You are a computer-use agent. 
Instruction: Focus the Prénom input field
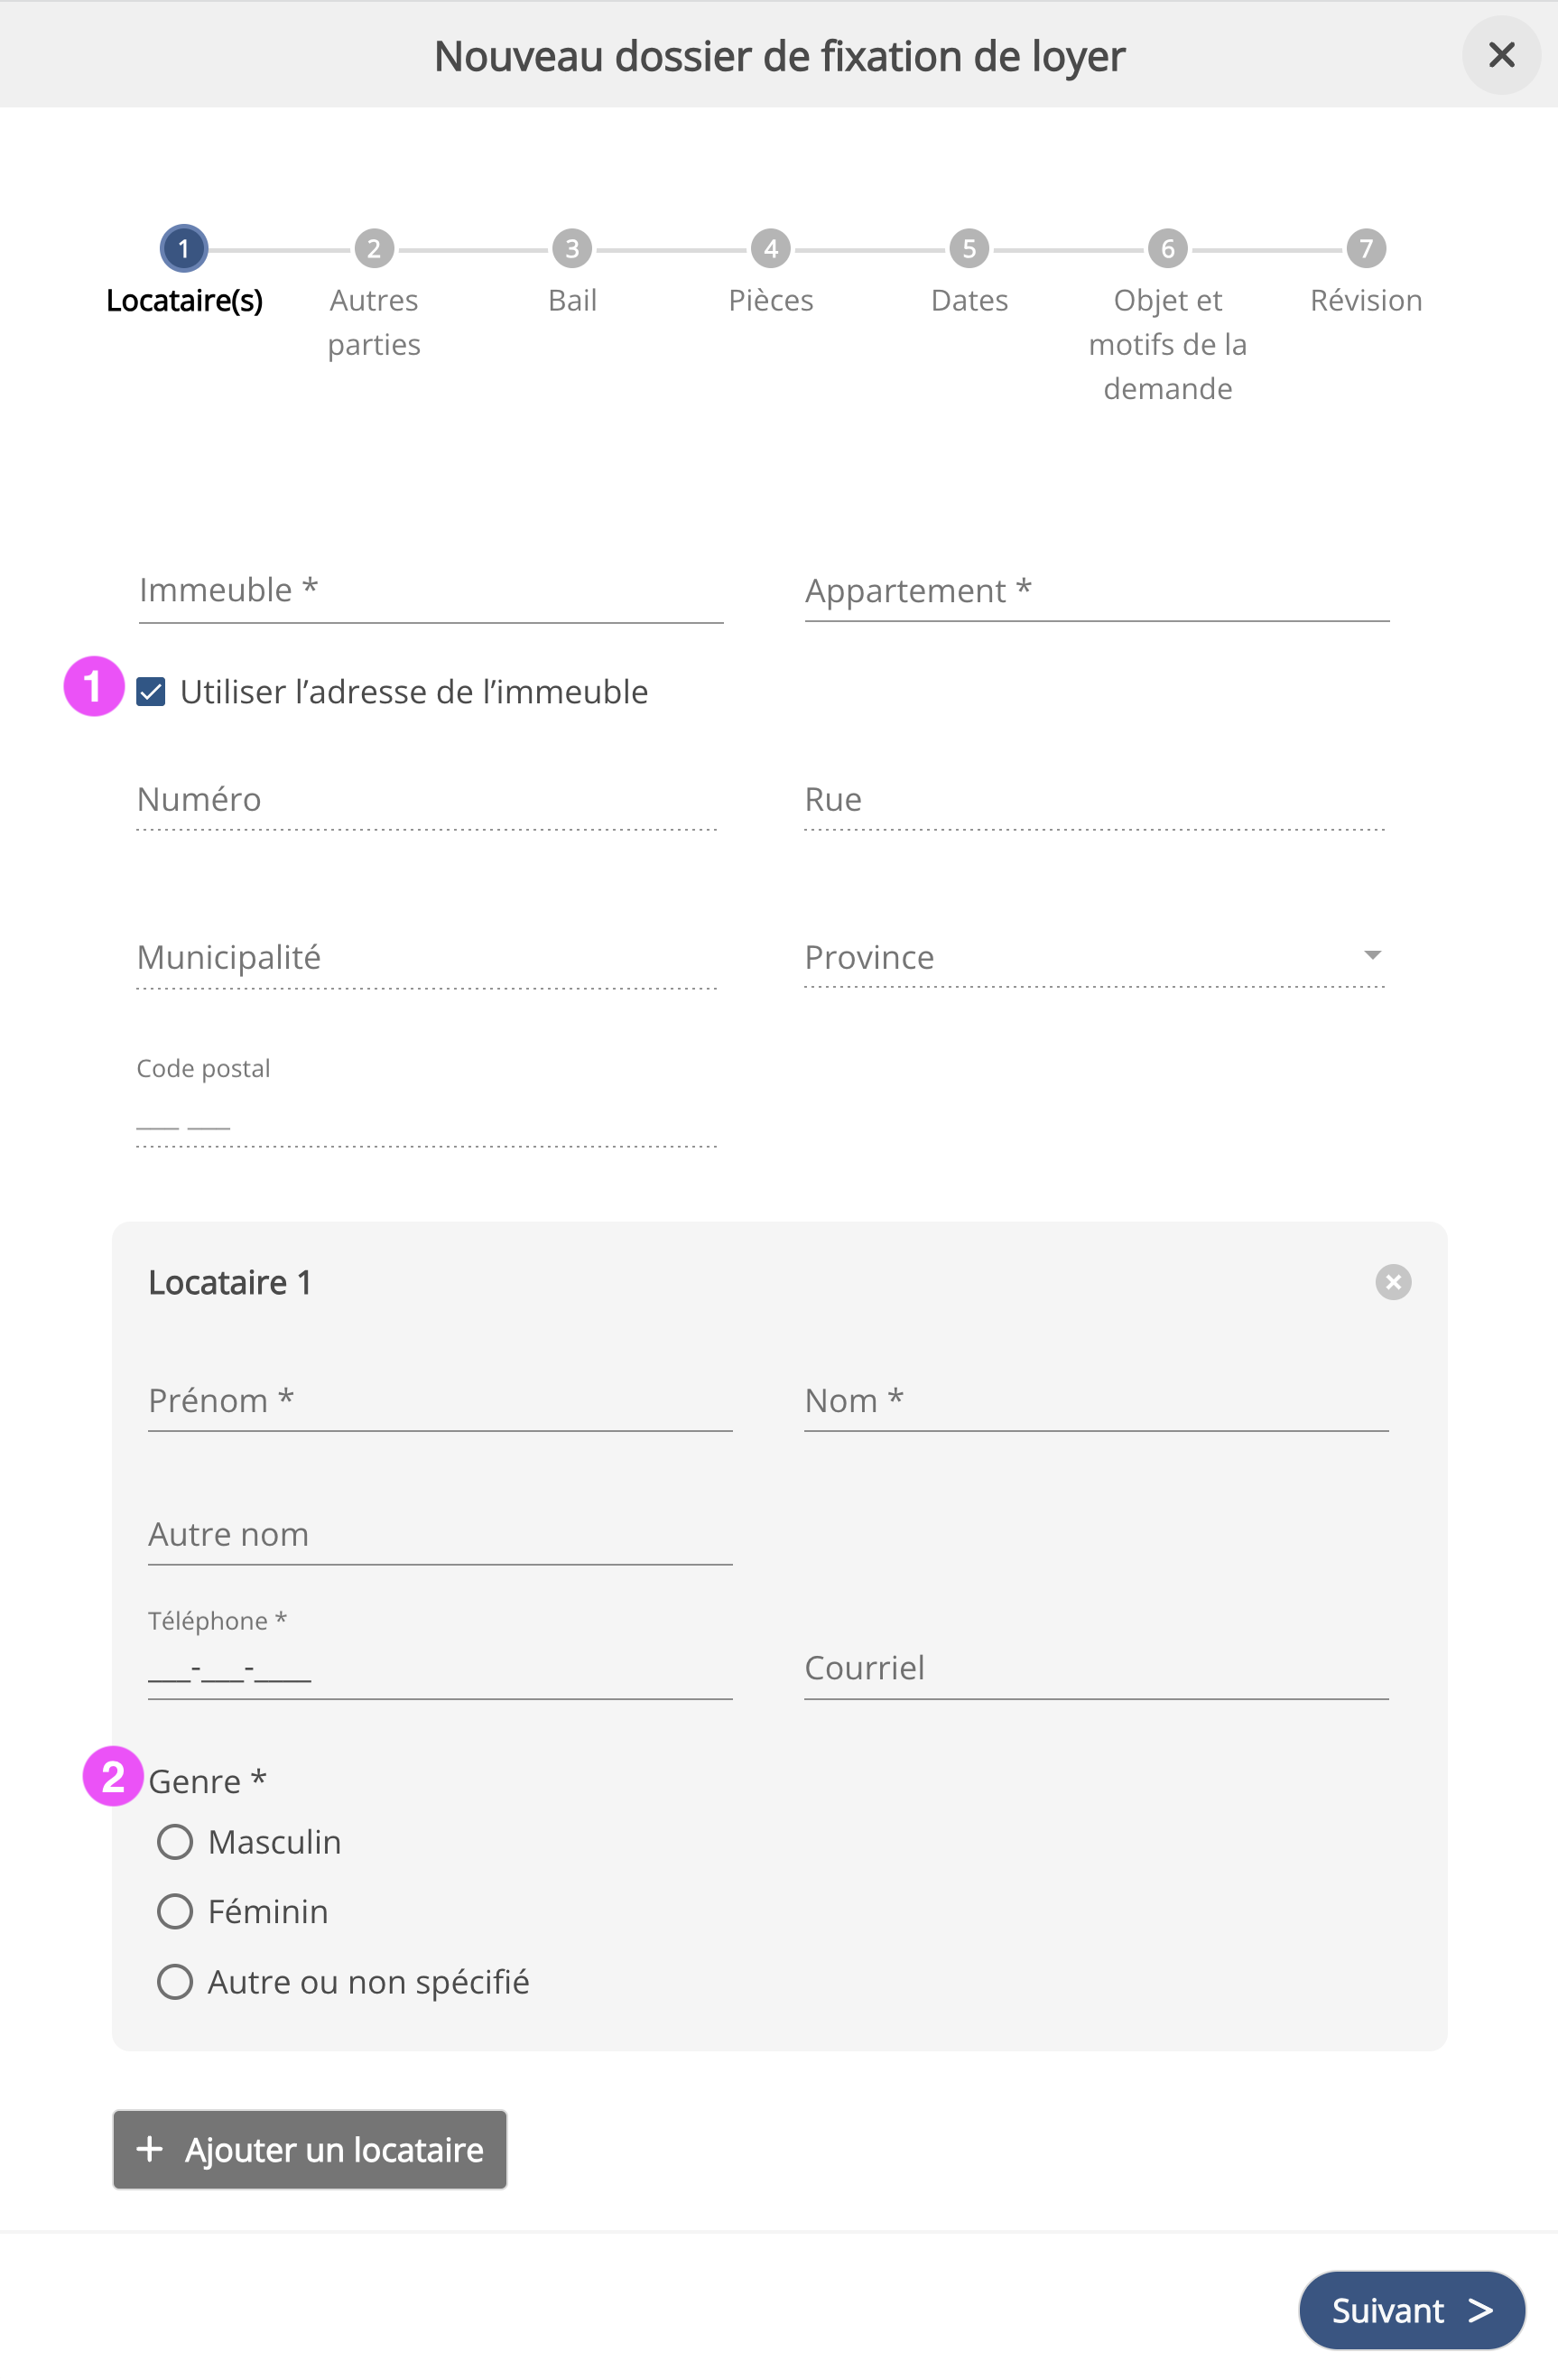point(440,1402)
